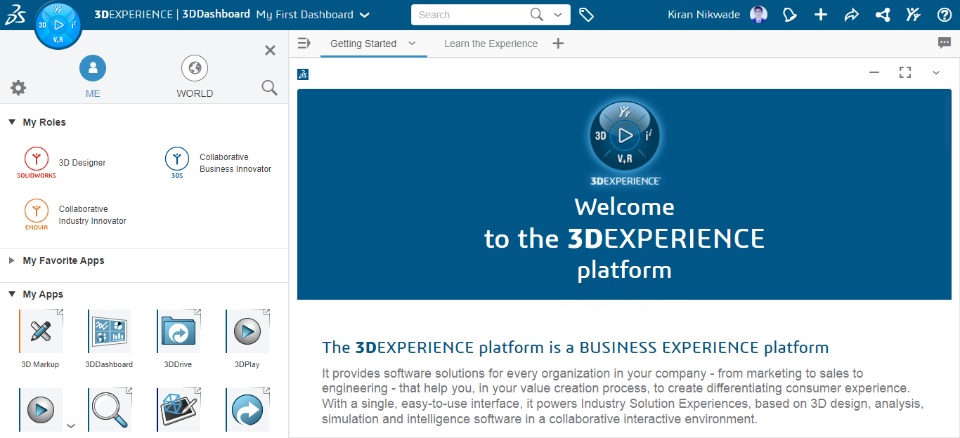Switch to Learn the Experience tab

tap(491, 43)
